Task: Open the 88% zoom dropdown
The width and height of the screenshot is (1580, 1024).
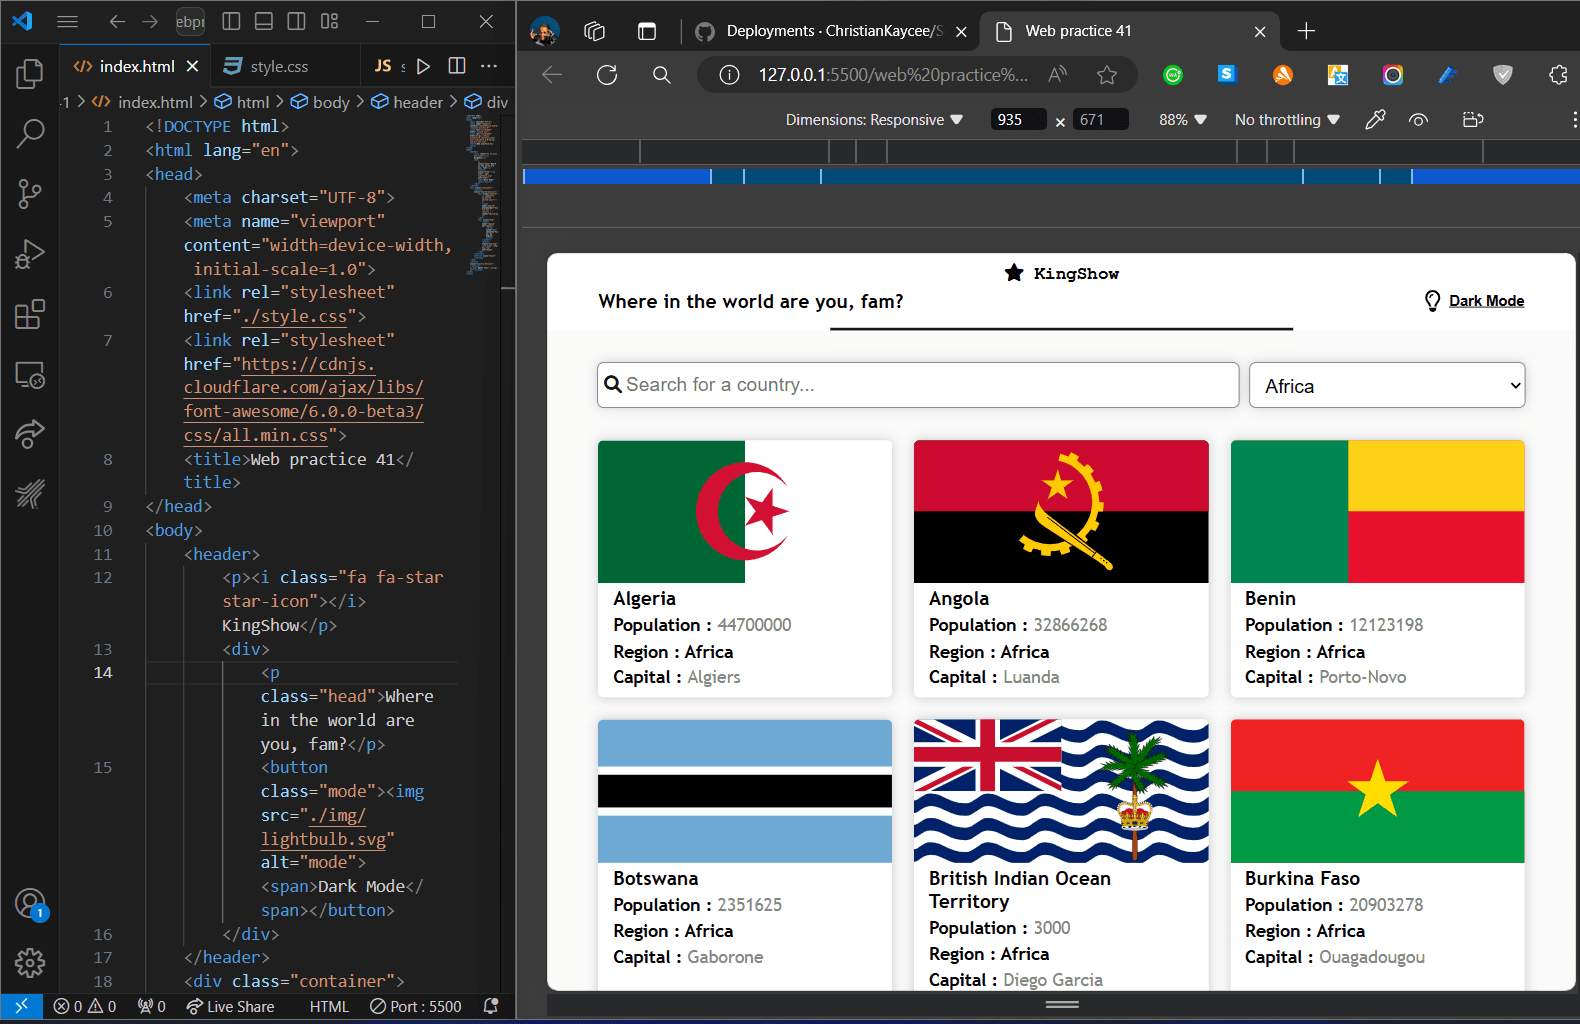Action: coord(1183,120)
